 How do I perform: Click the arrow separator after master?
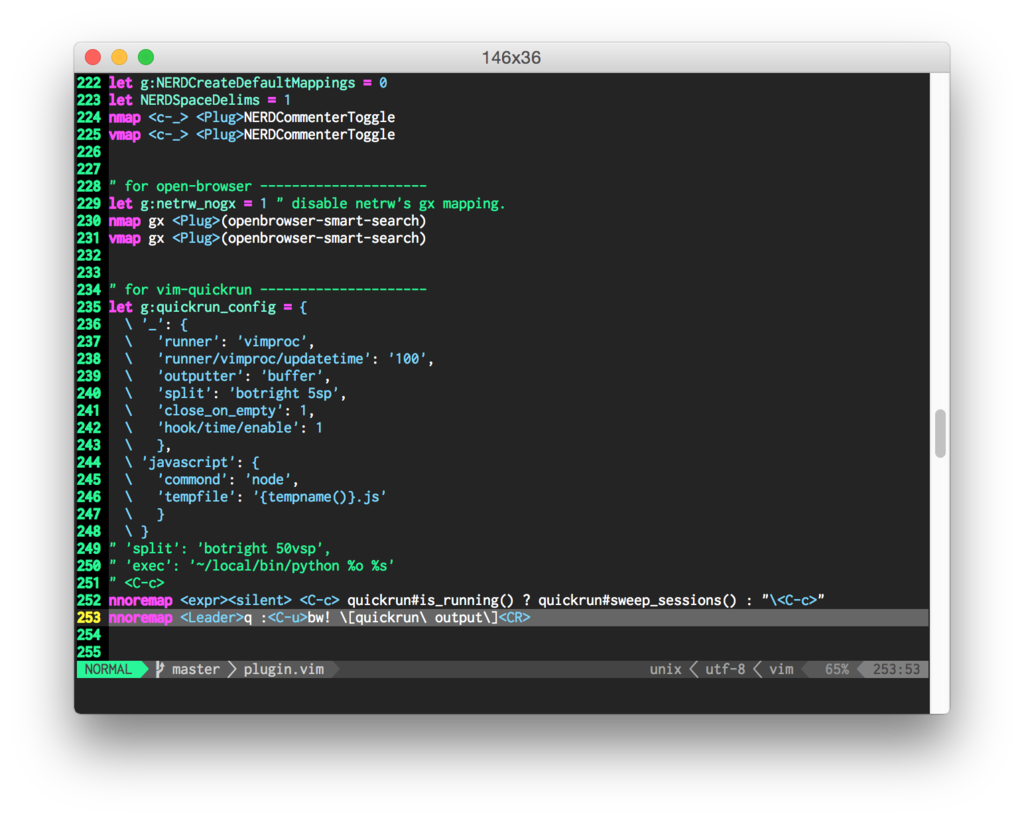230,668
